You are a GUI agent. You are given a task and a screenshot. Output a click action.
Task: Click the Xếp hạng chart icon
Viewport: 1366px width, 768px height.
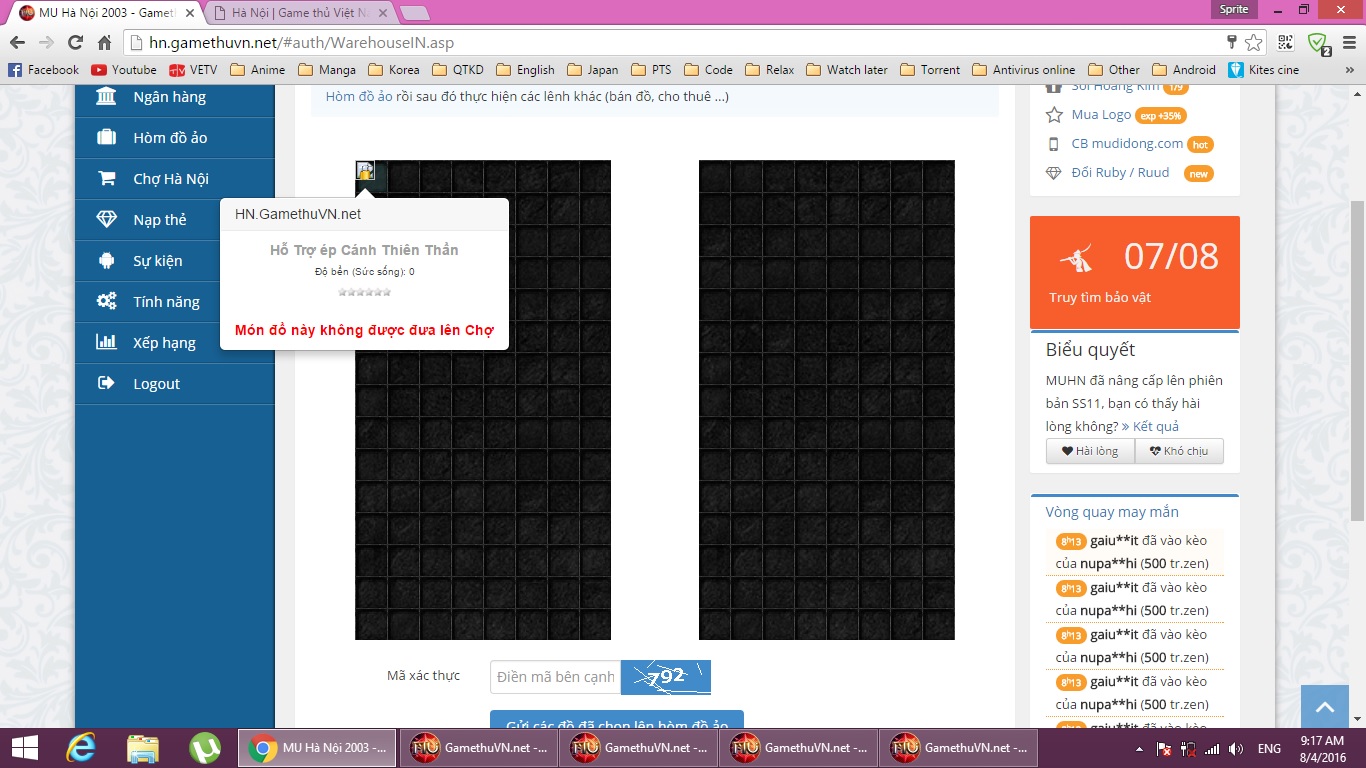106,343
